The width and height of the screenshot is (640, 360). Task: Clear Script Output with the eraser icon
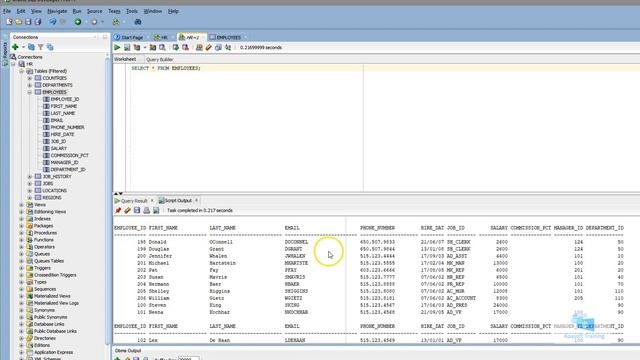point(127,210)
